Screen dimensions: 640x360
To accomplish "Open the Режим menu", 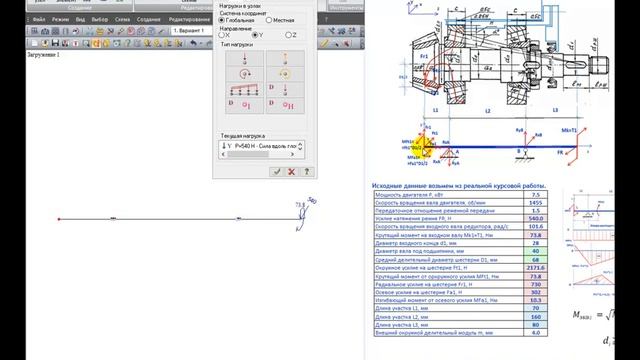I will coord(60,19).
